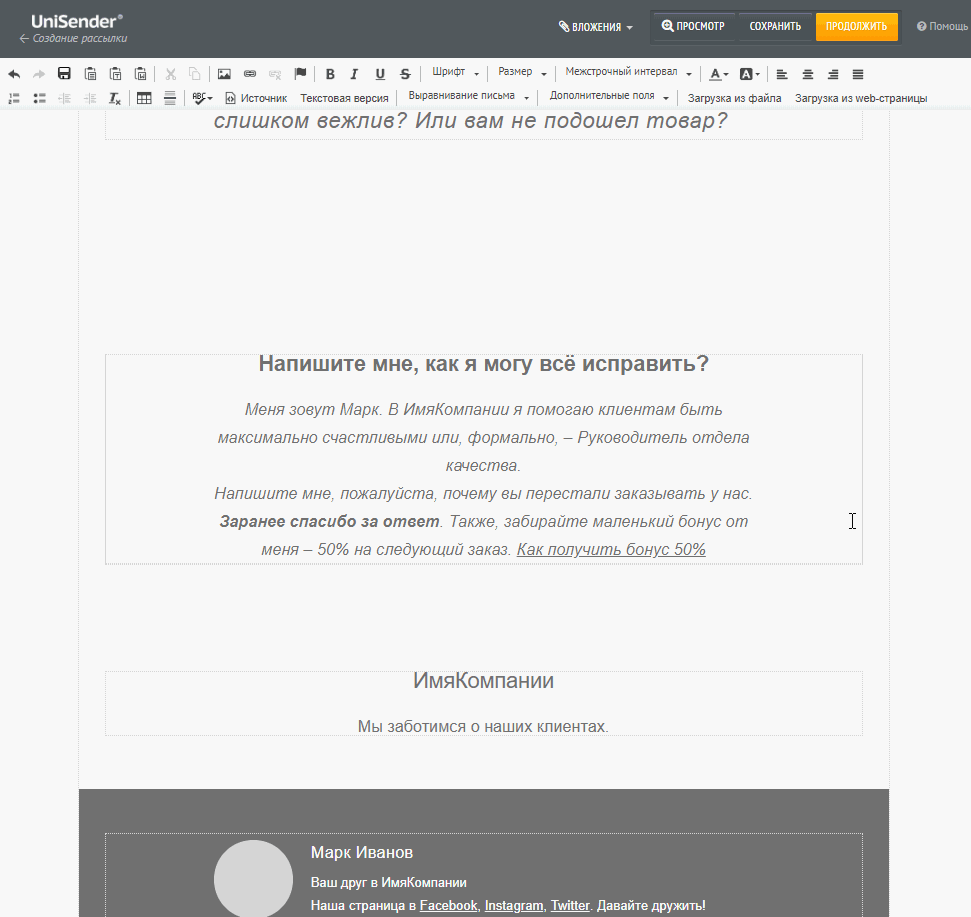Toggle italic formatting

(354, 74)
